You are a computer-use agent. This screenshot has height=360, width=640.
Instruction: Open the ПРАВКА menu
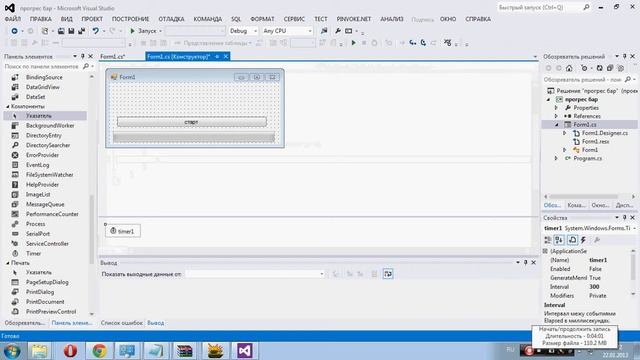(40, 19)
